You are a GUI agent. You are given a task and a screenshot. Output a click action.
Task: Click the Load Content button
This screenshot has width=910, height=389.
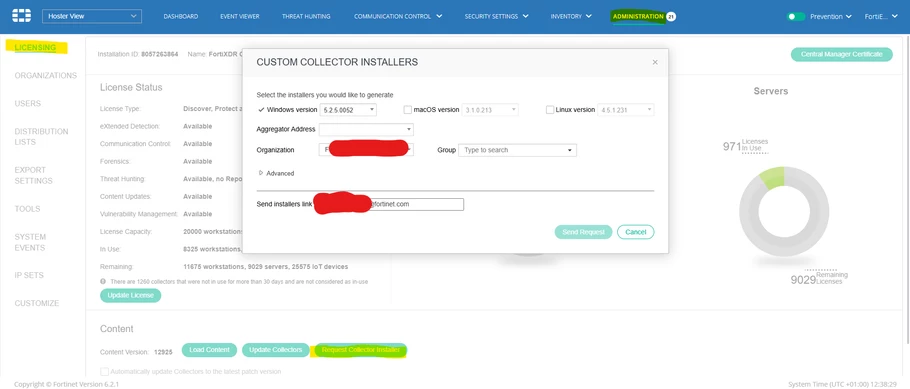pyautogui.click(x=210, y=350)
